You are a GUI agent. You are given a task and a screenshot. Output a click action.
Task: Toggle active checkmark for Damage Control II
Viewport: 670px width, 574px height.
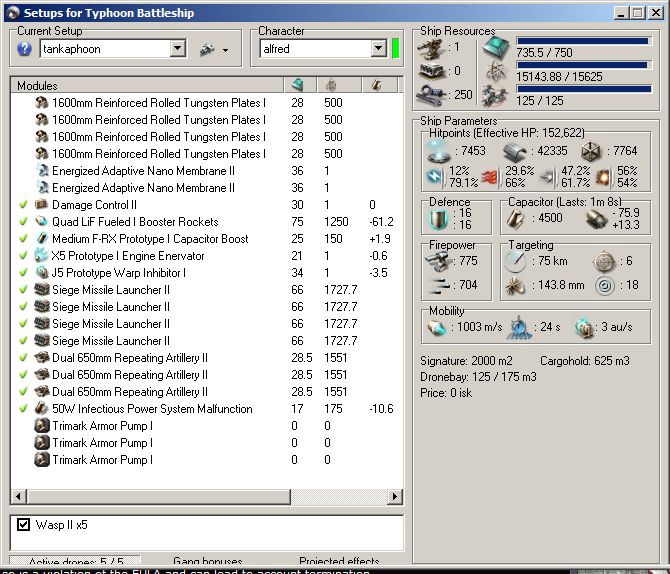click(24, 205)
